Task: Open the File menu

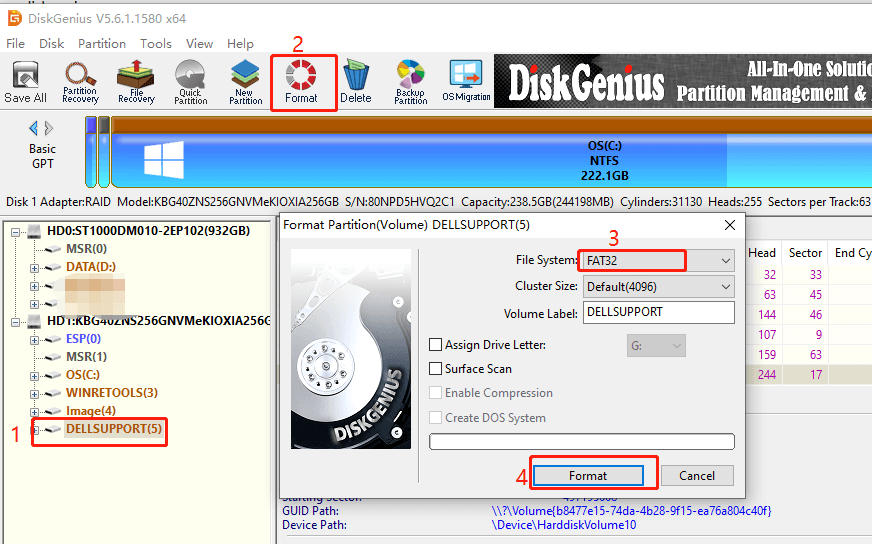Action: 15,43
